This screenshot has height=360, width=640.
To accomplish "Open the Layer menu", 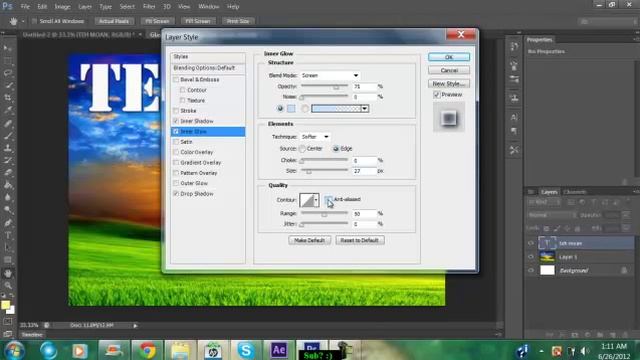I will pyautogui.click(x=85, y=7).
